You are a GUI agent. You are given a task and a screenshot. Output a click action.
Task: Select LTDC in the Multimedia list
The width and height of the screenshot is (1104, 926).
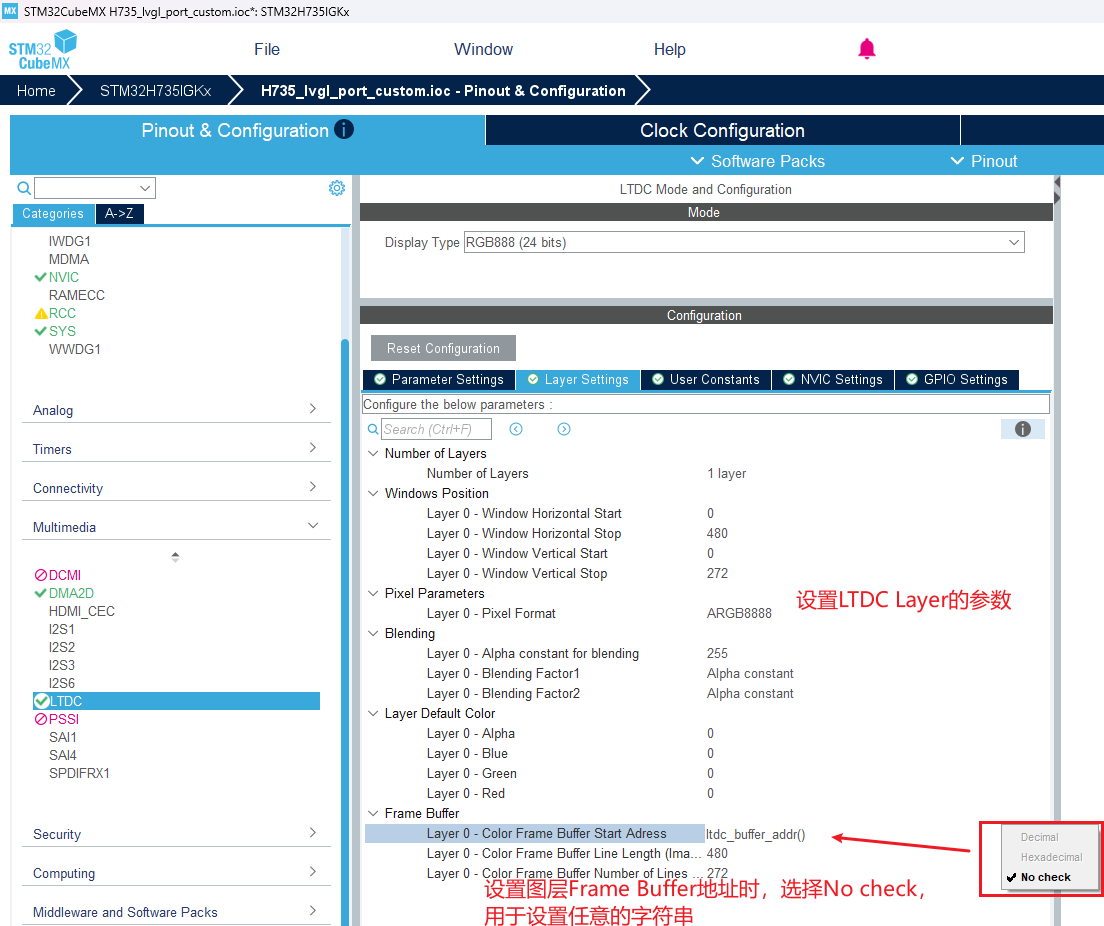coord(177,701)
